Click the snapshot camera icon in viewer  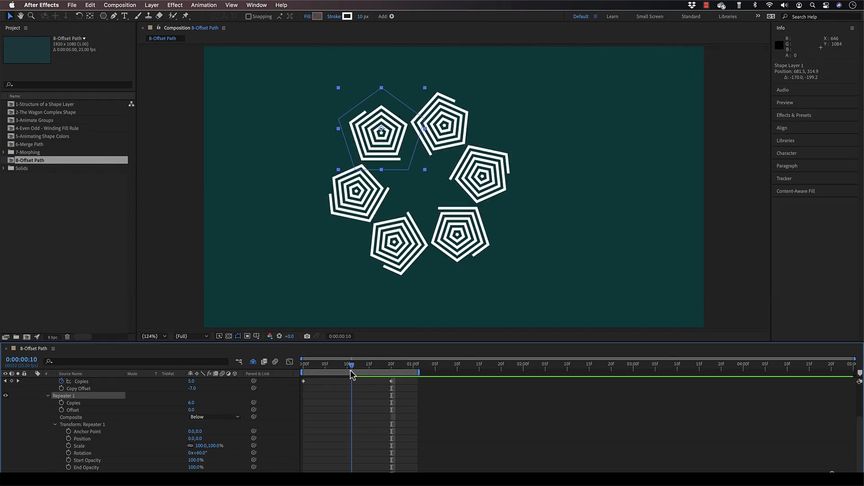pos(307,336)
